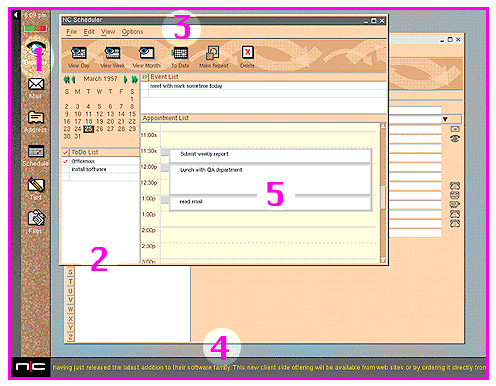Select the T letter tab in the address window
Image resolution: width=496 pixels, height=386 pixels.
point(71,282)
